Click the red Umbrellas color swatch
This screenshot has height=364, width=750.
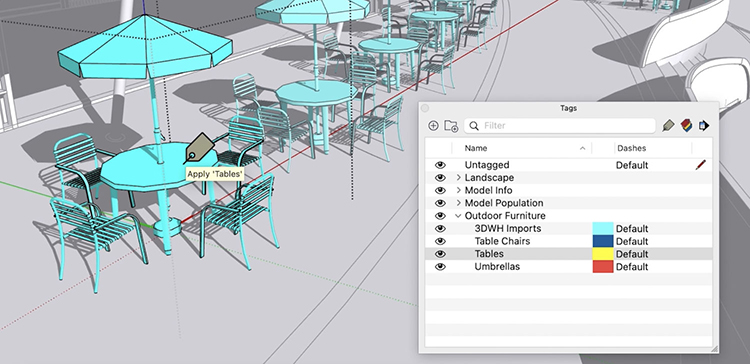point(603,266)
